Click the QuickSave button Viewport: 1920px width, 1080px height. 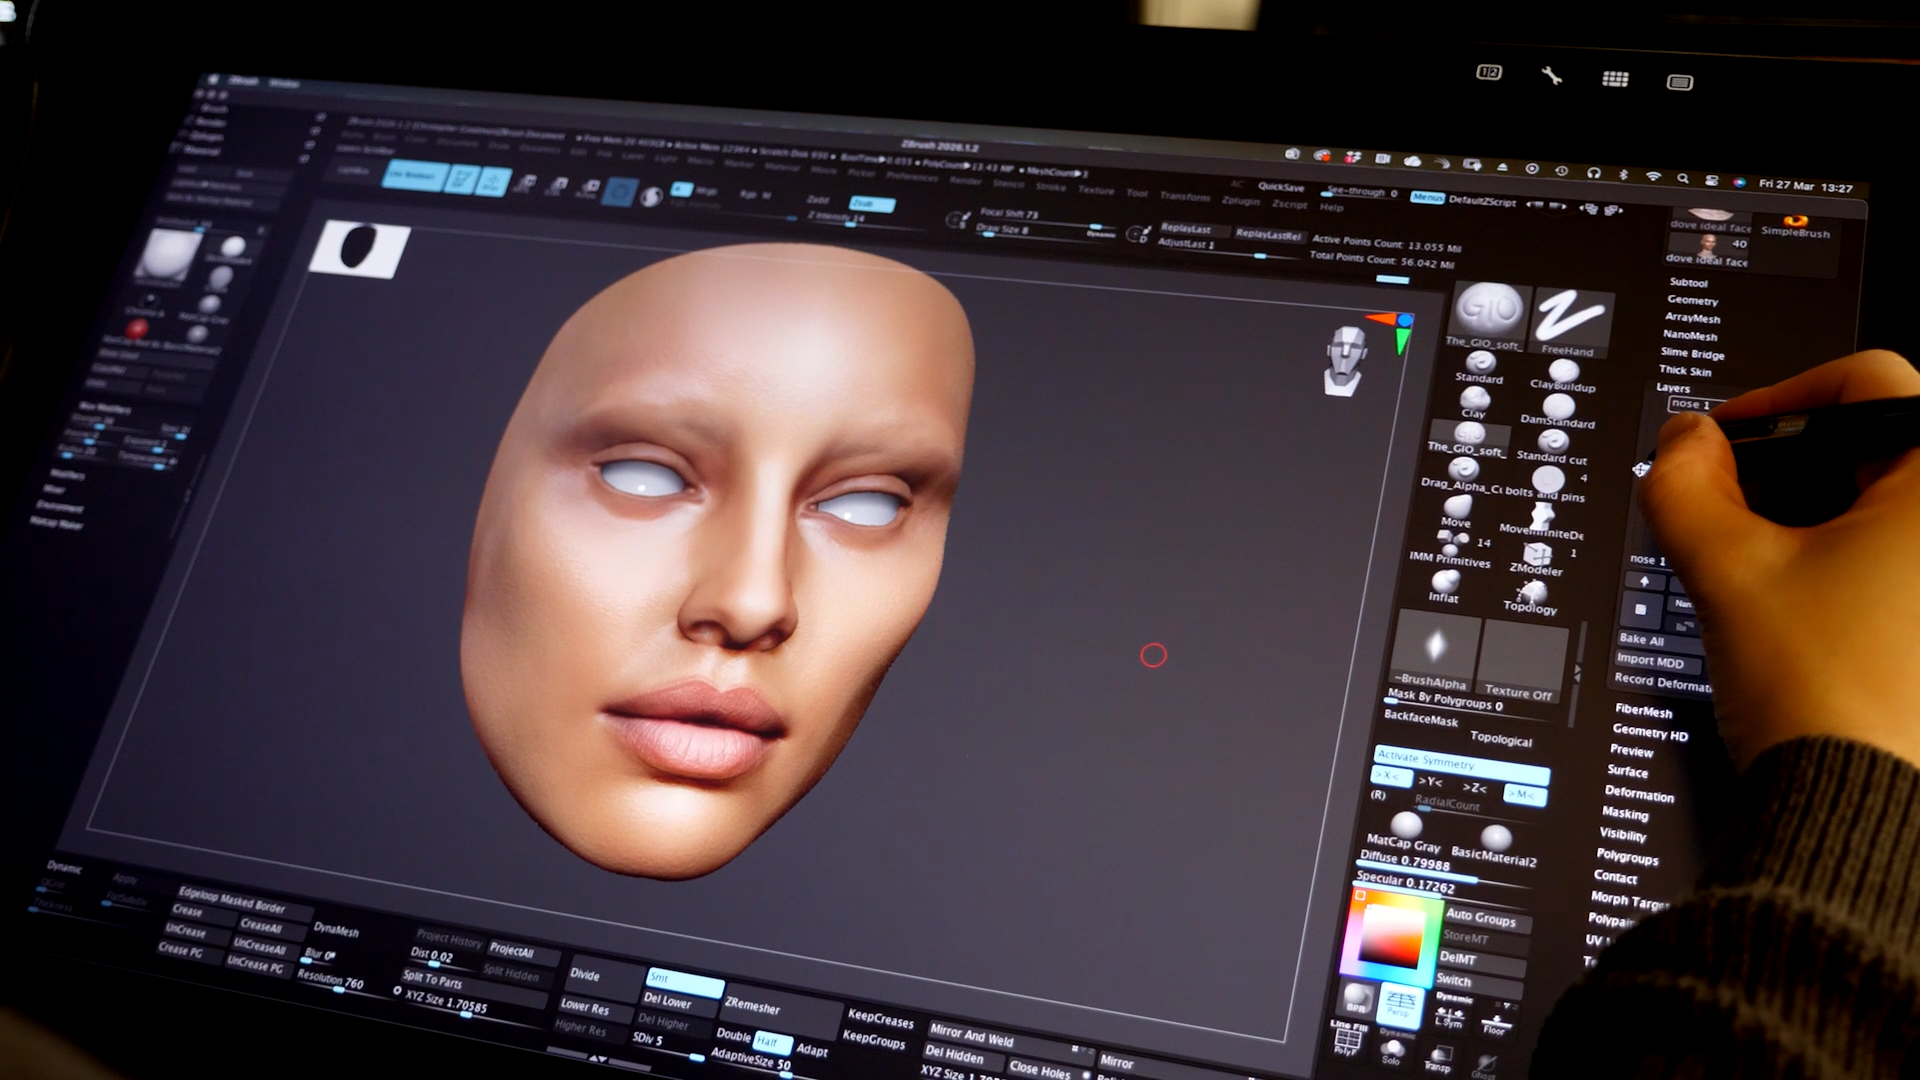click(x=1281, y=187)
